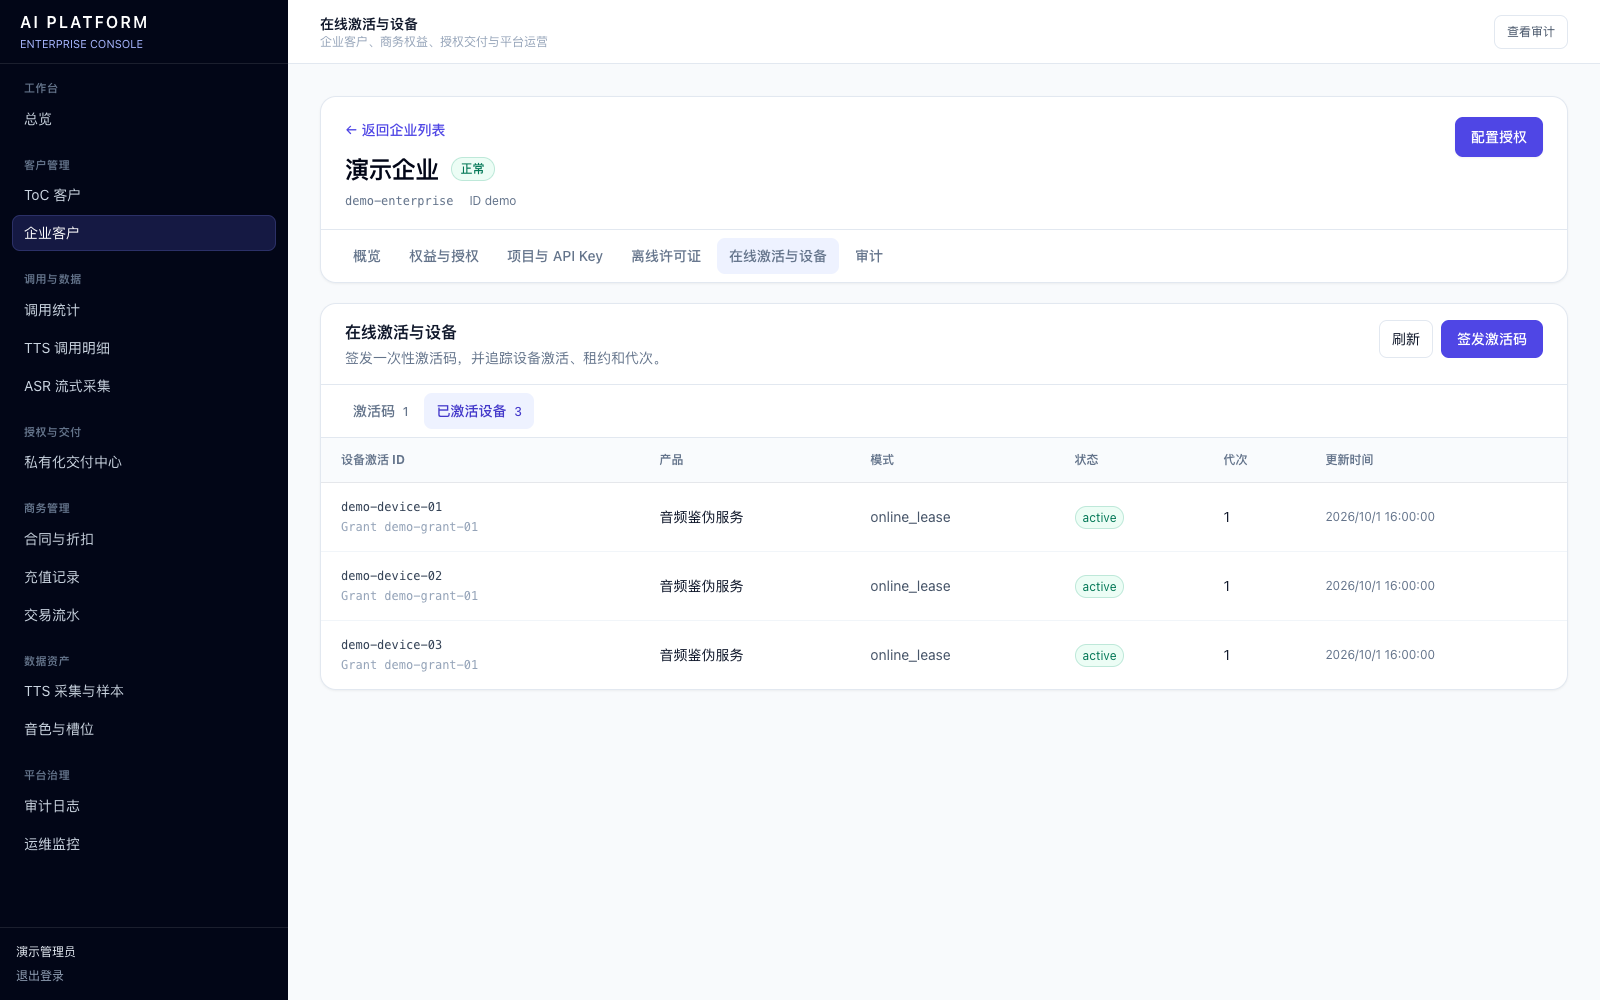
Task: Open 充值记录 in the sidebar
Action: pos(144,577)
